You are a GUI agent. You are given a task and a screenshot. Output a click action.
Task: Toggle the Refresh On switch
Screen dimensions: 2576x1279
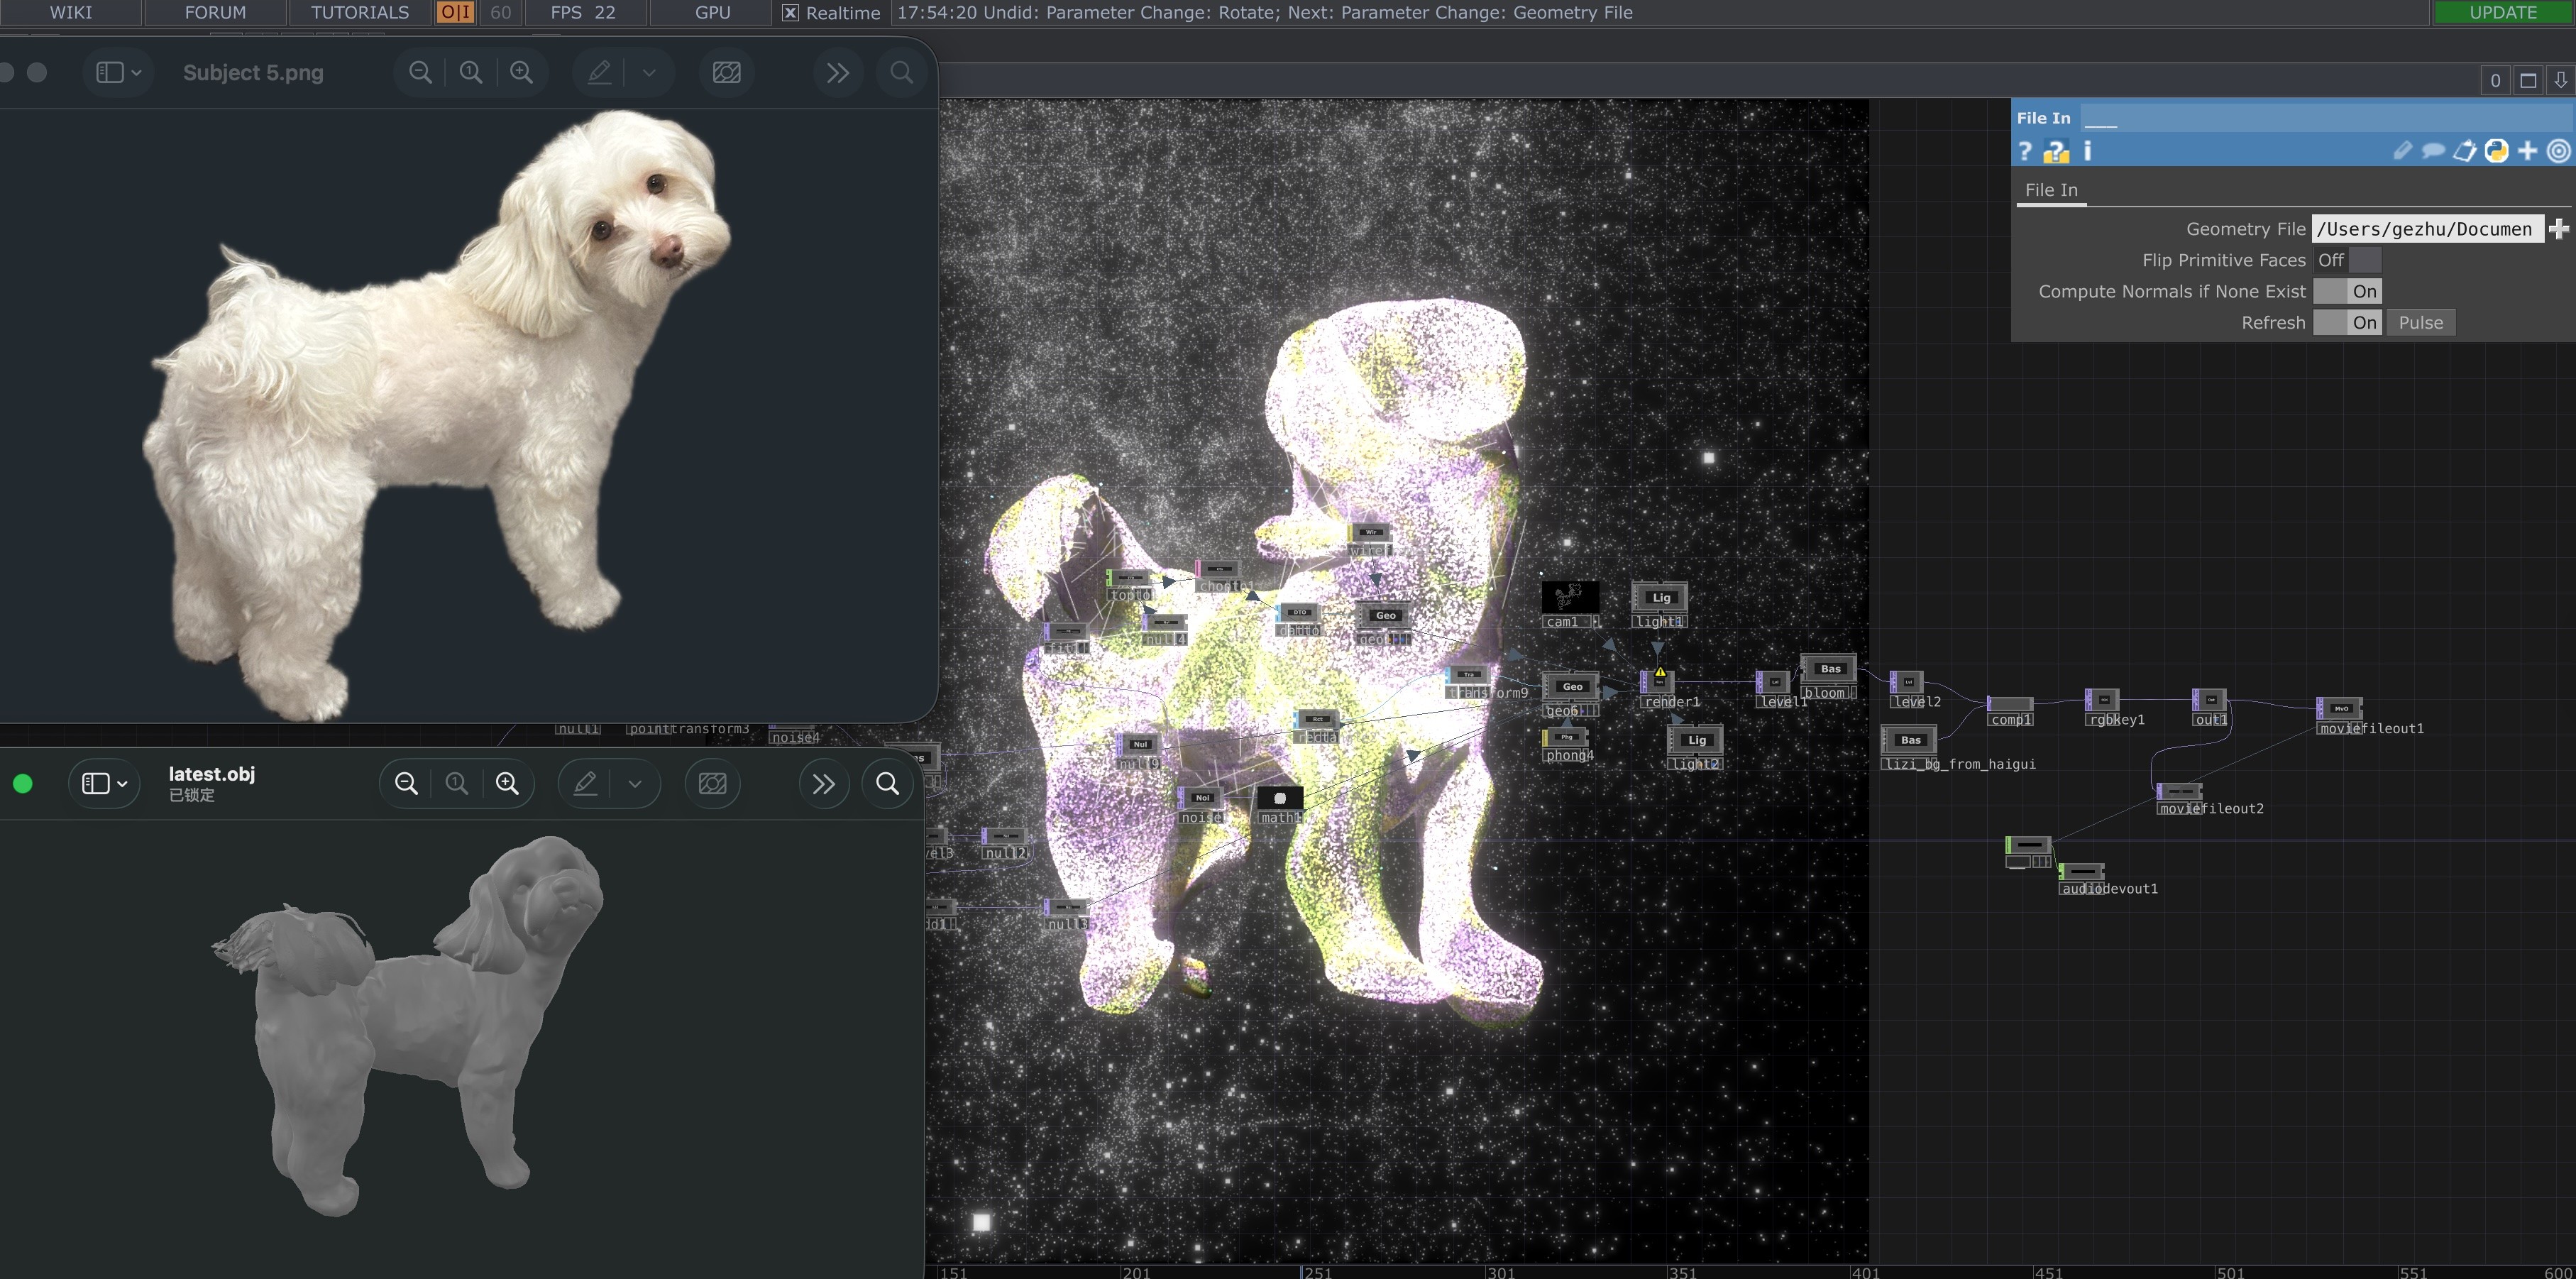2347,322
